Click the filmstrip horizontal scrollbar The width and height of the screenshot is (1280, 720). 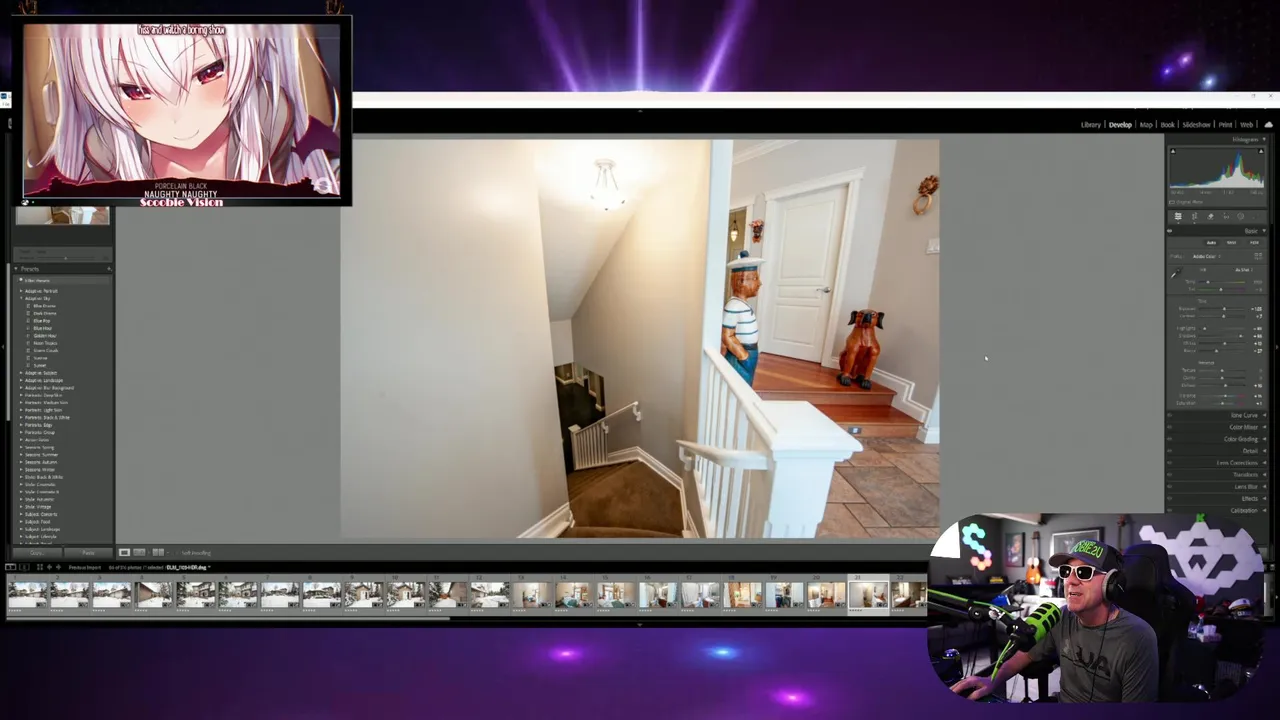tap(230, 618)
